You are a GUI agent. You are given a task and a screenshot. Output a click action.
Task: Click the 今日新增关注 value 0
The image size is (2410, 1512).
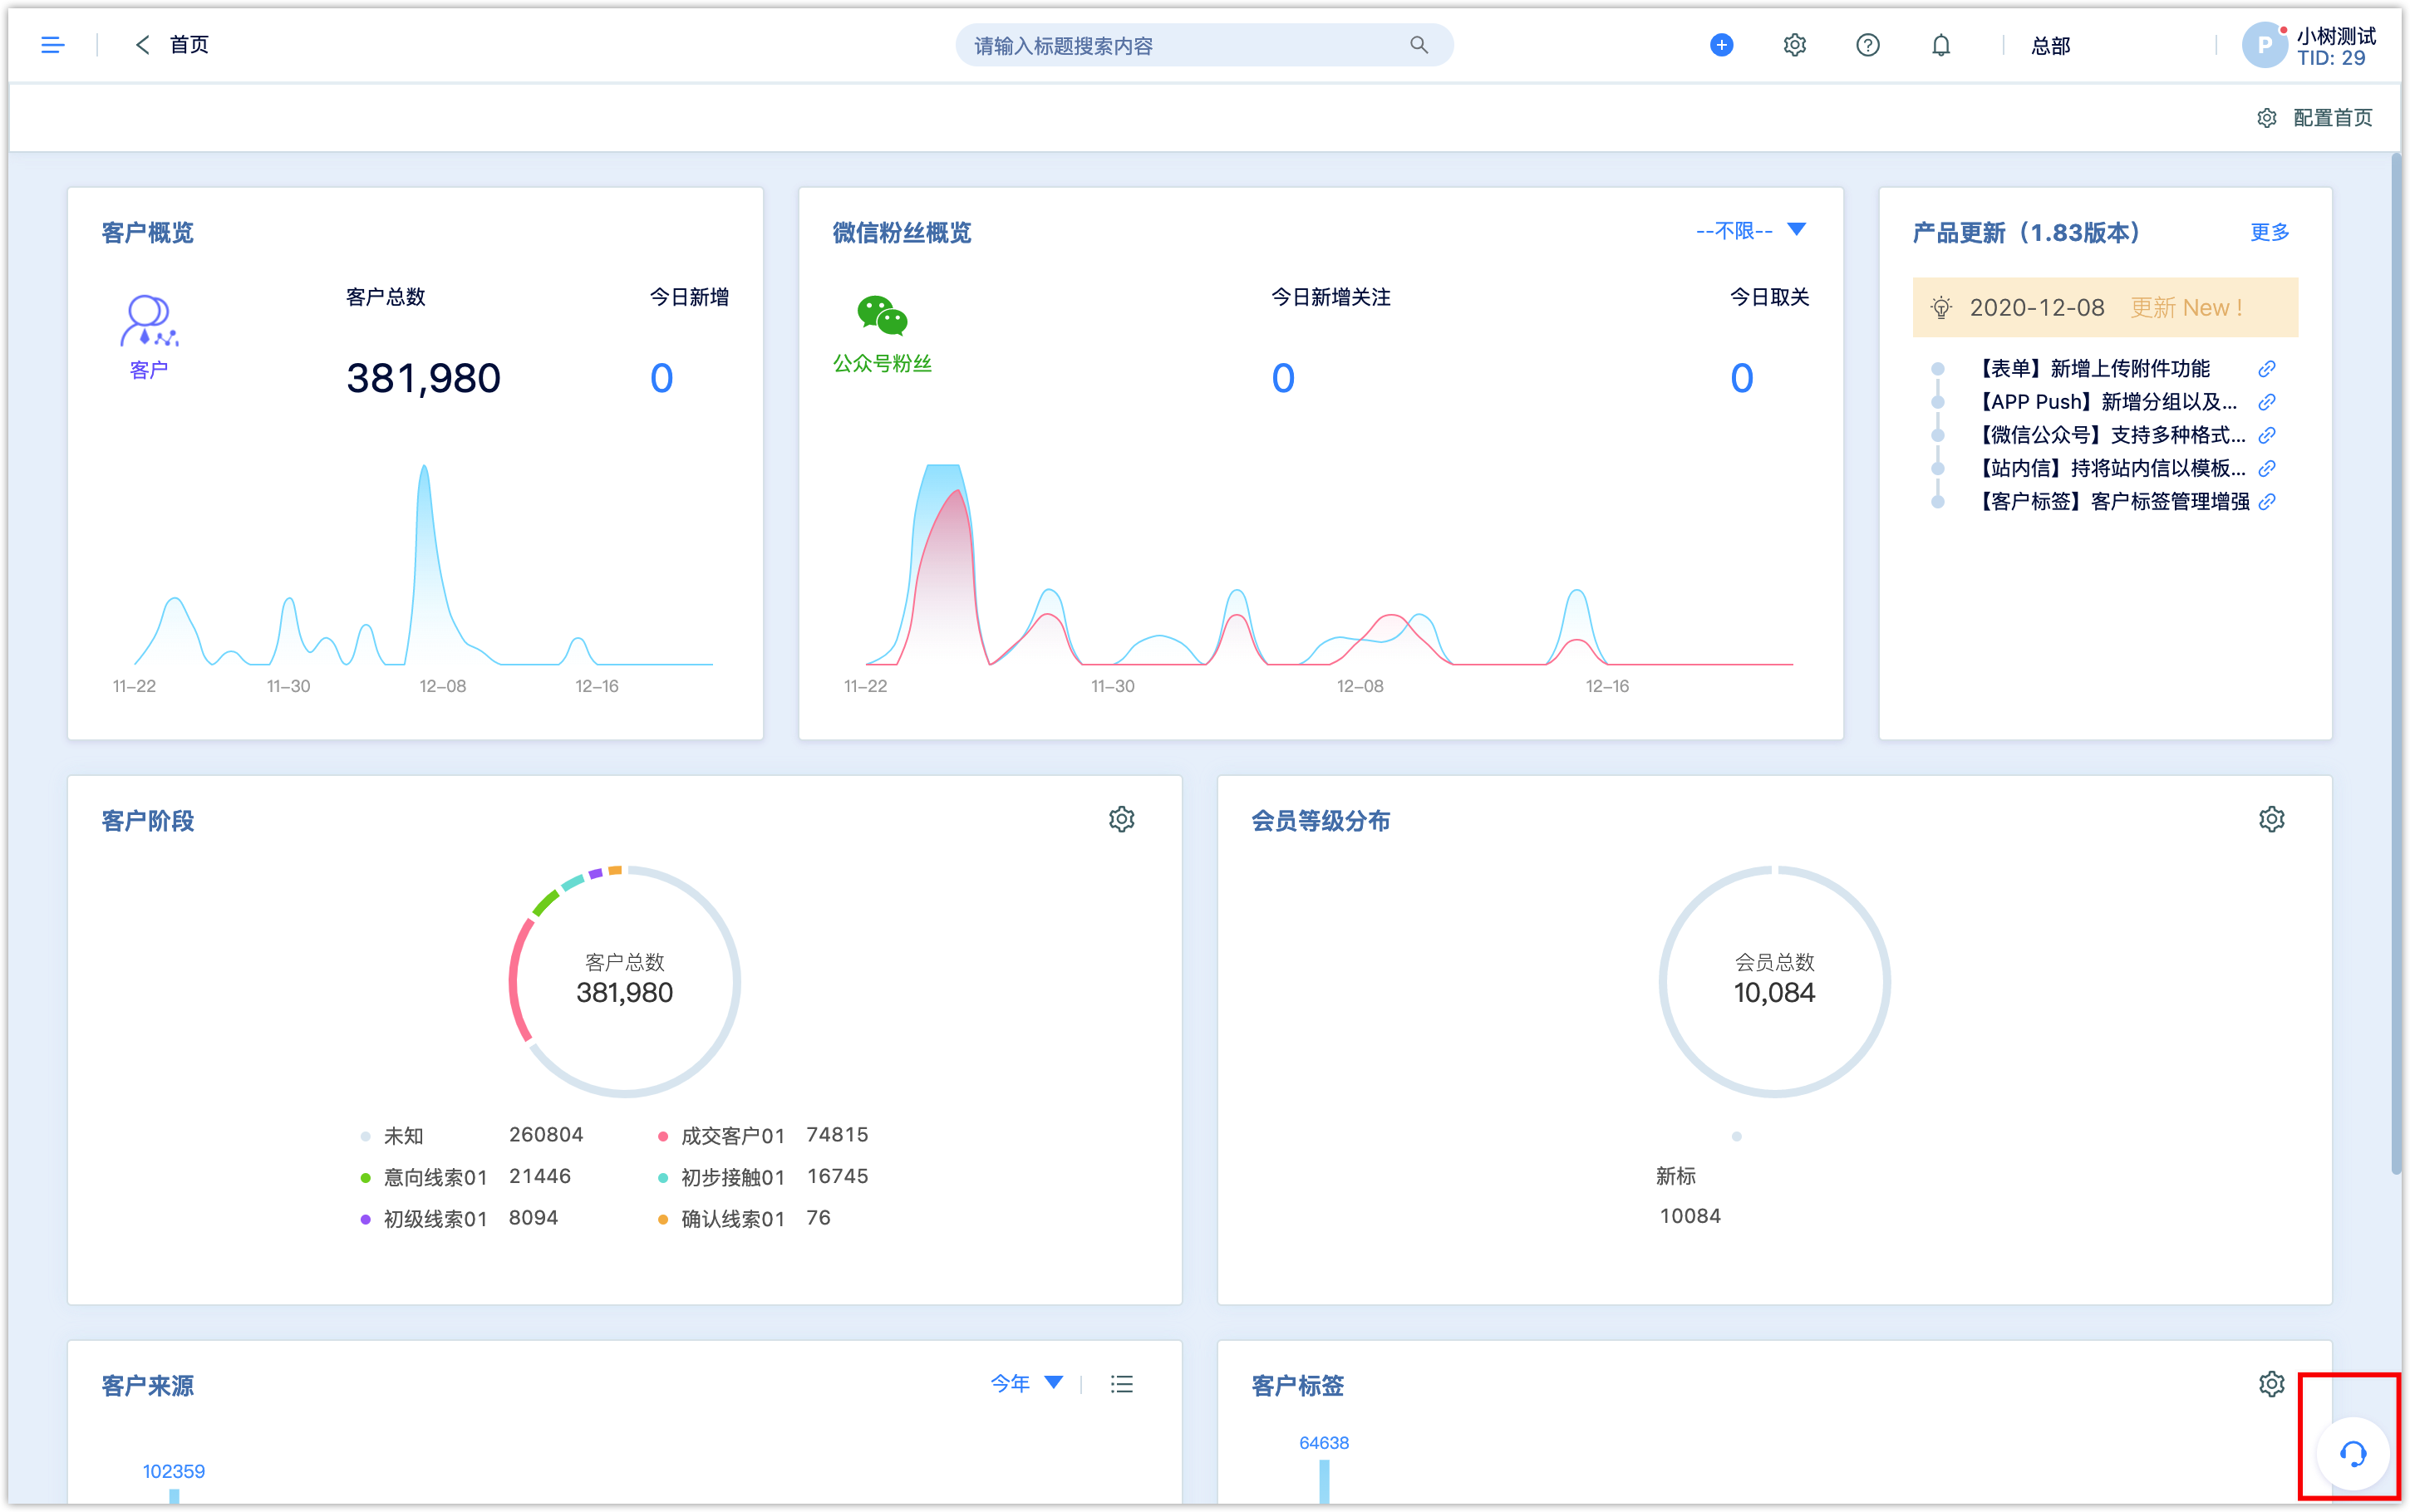pyautogui.click(x=1282, y=378)
